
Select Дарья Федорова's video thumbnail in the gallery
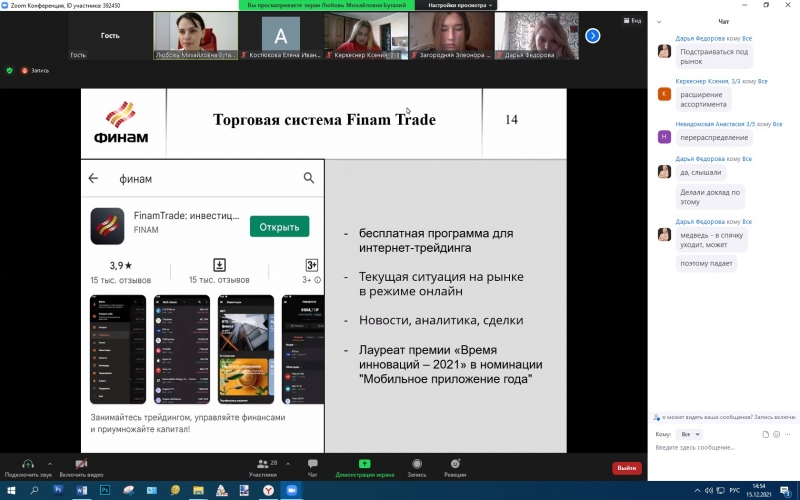pos(537,36)
